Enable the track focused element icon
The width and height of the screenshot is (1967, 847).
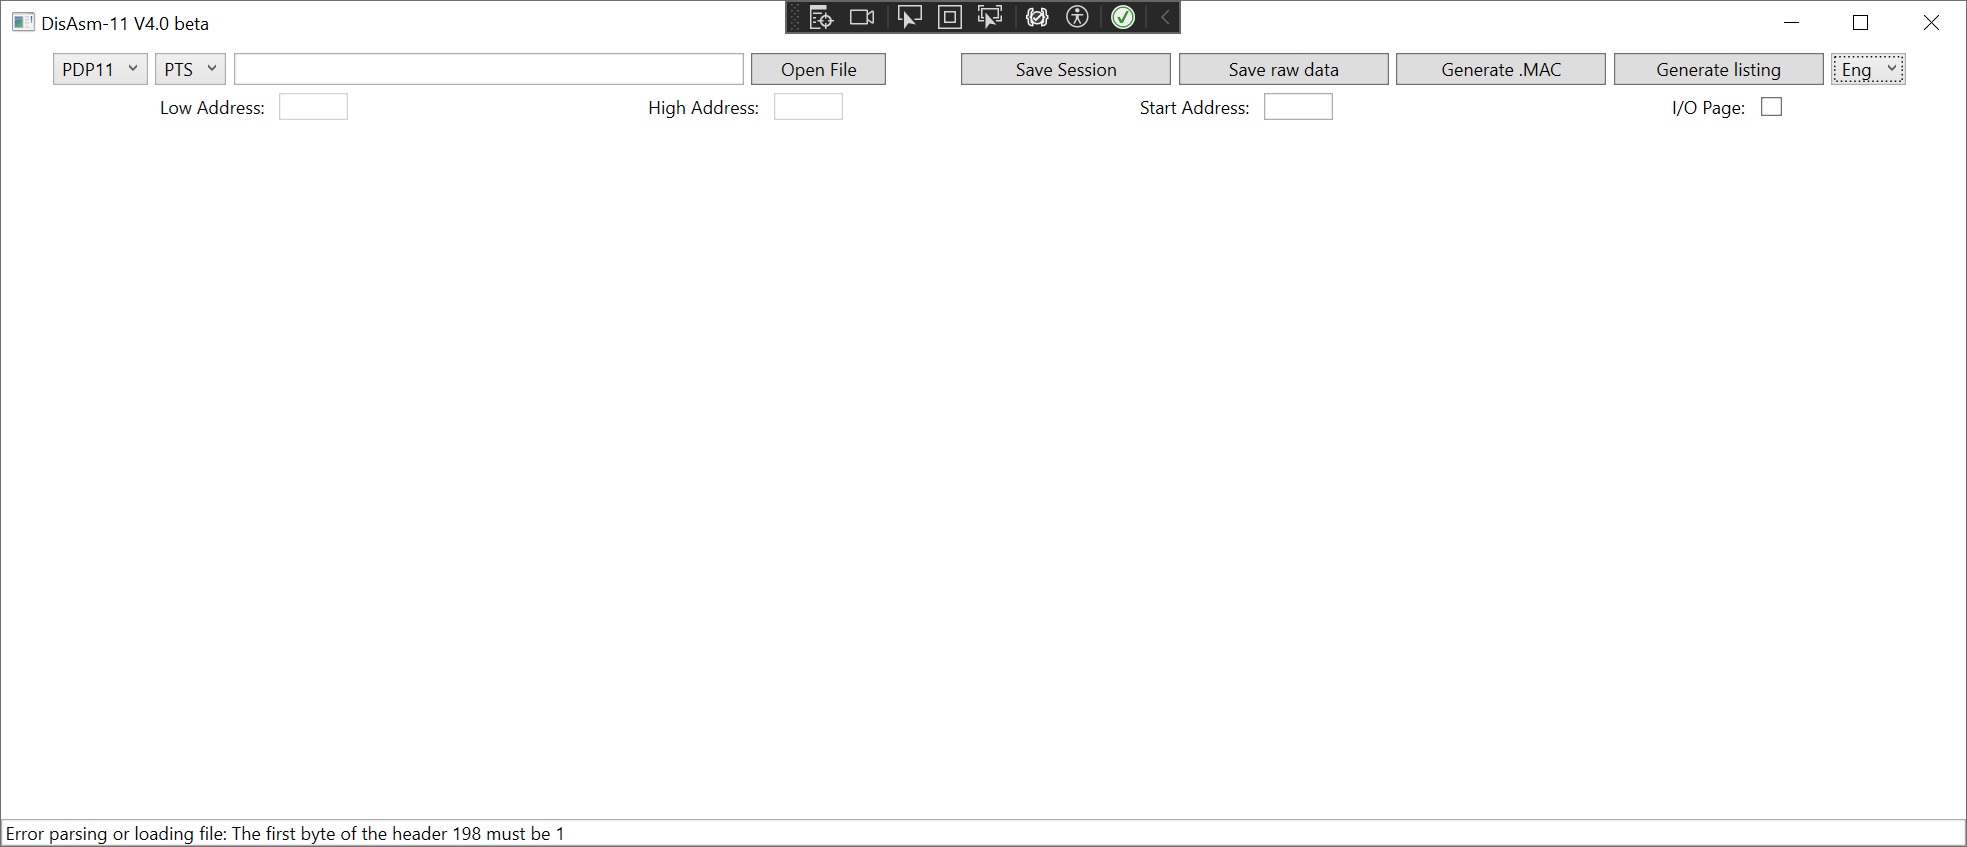990,18
